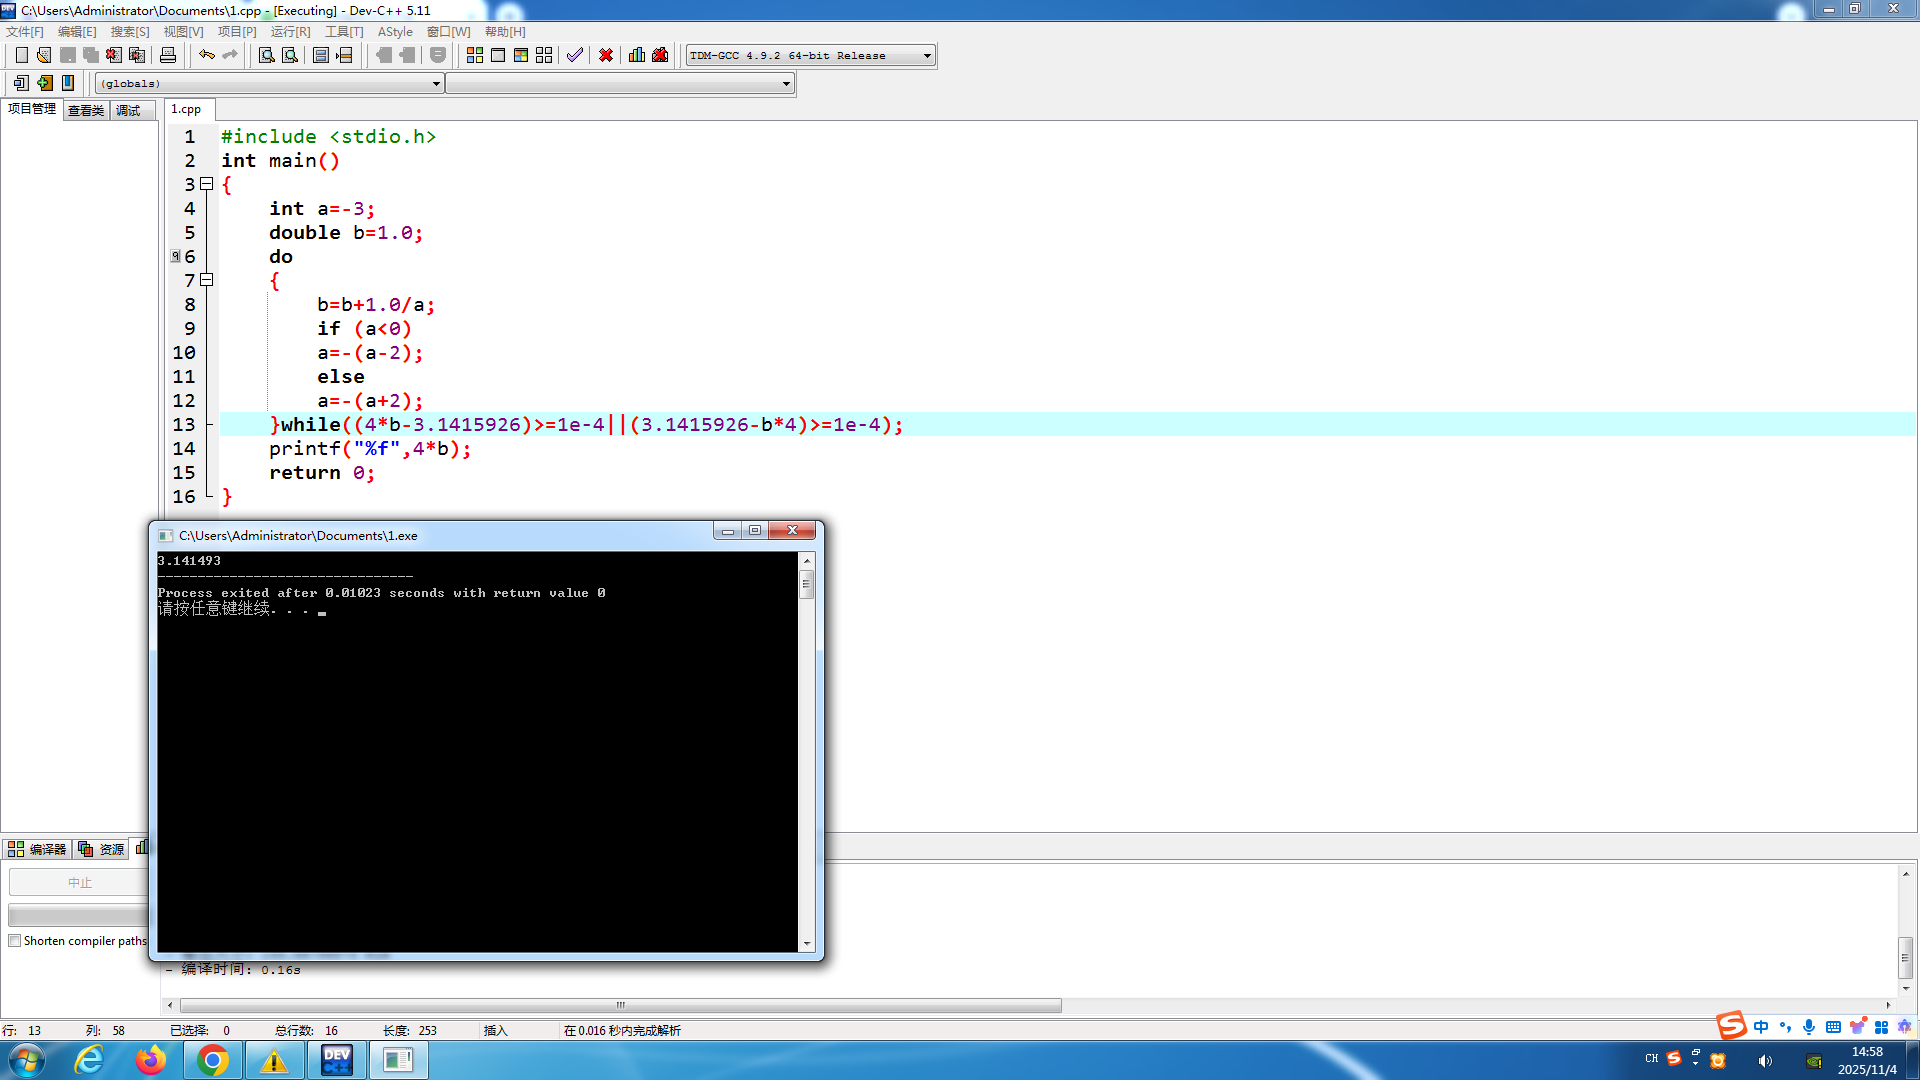Switch to the 查看类 tab
This screenshot has height=1080, width=1920.
click(x=86, y=110)
